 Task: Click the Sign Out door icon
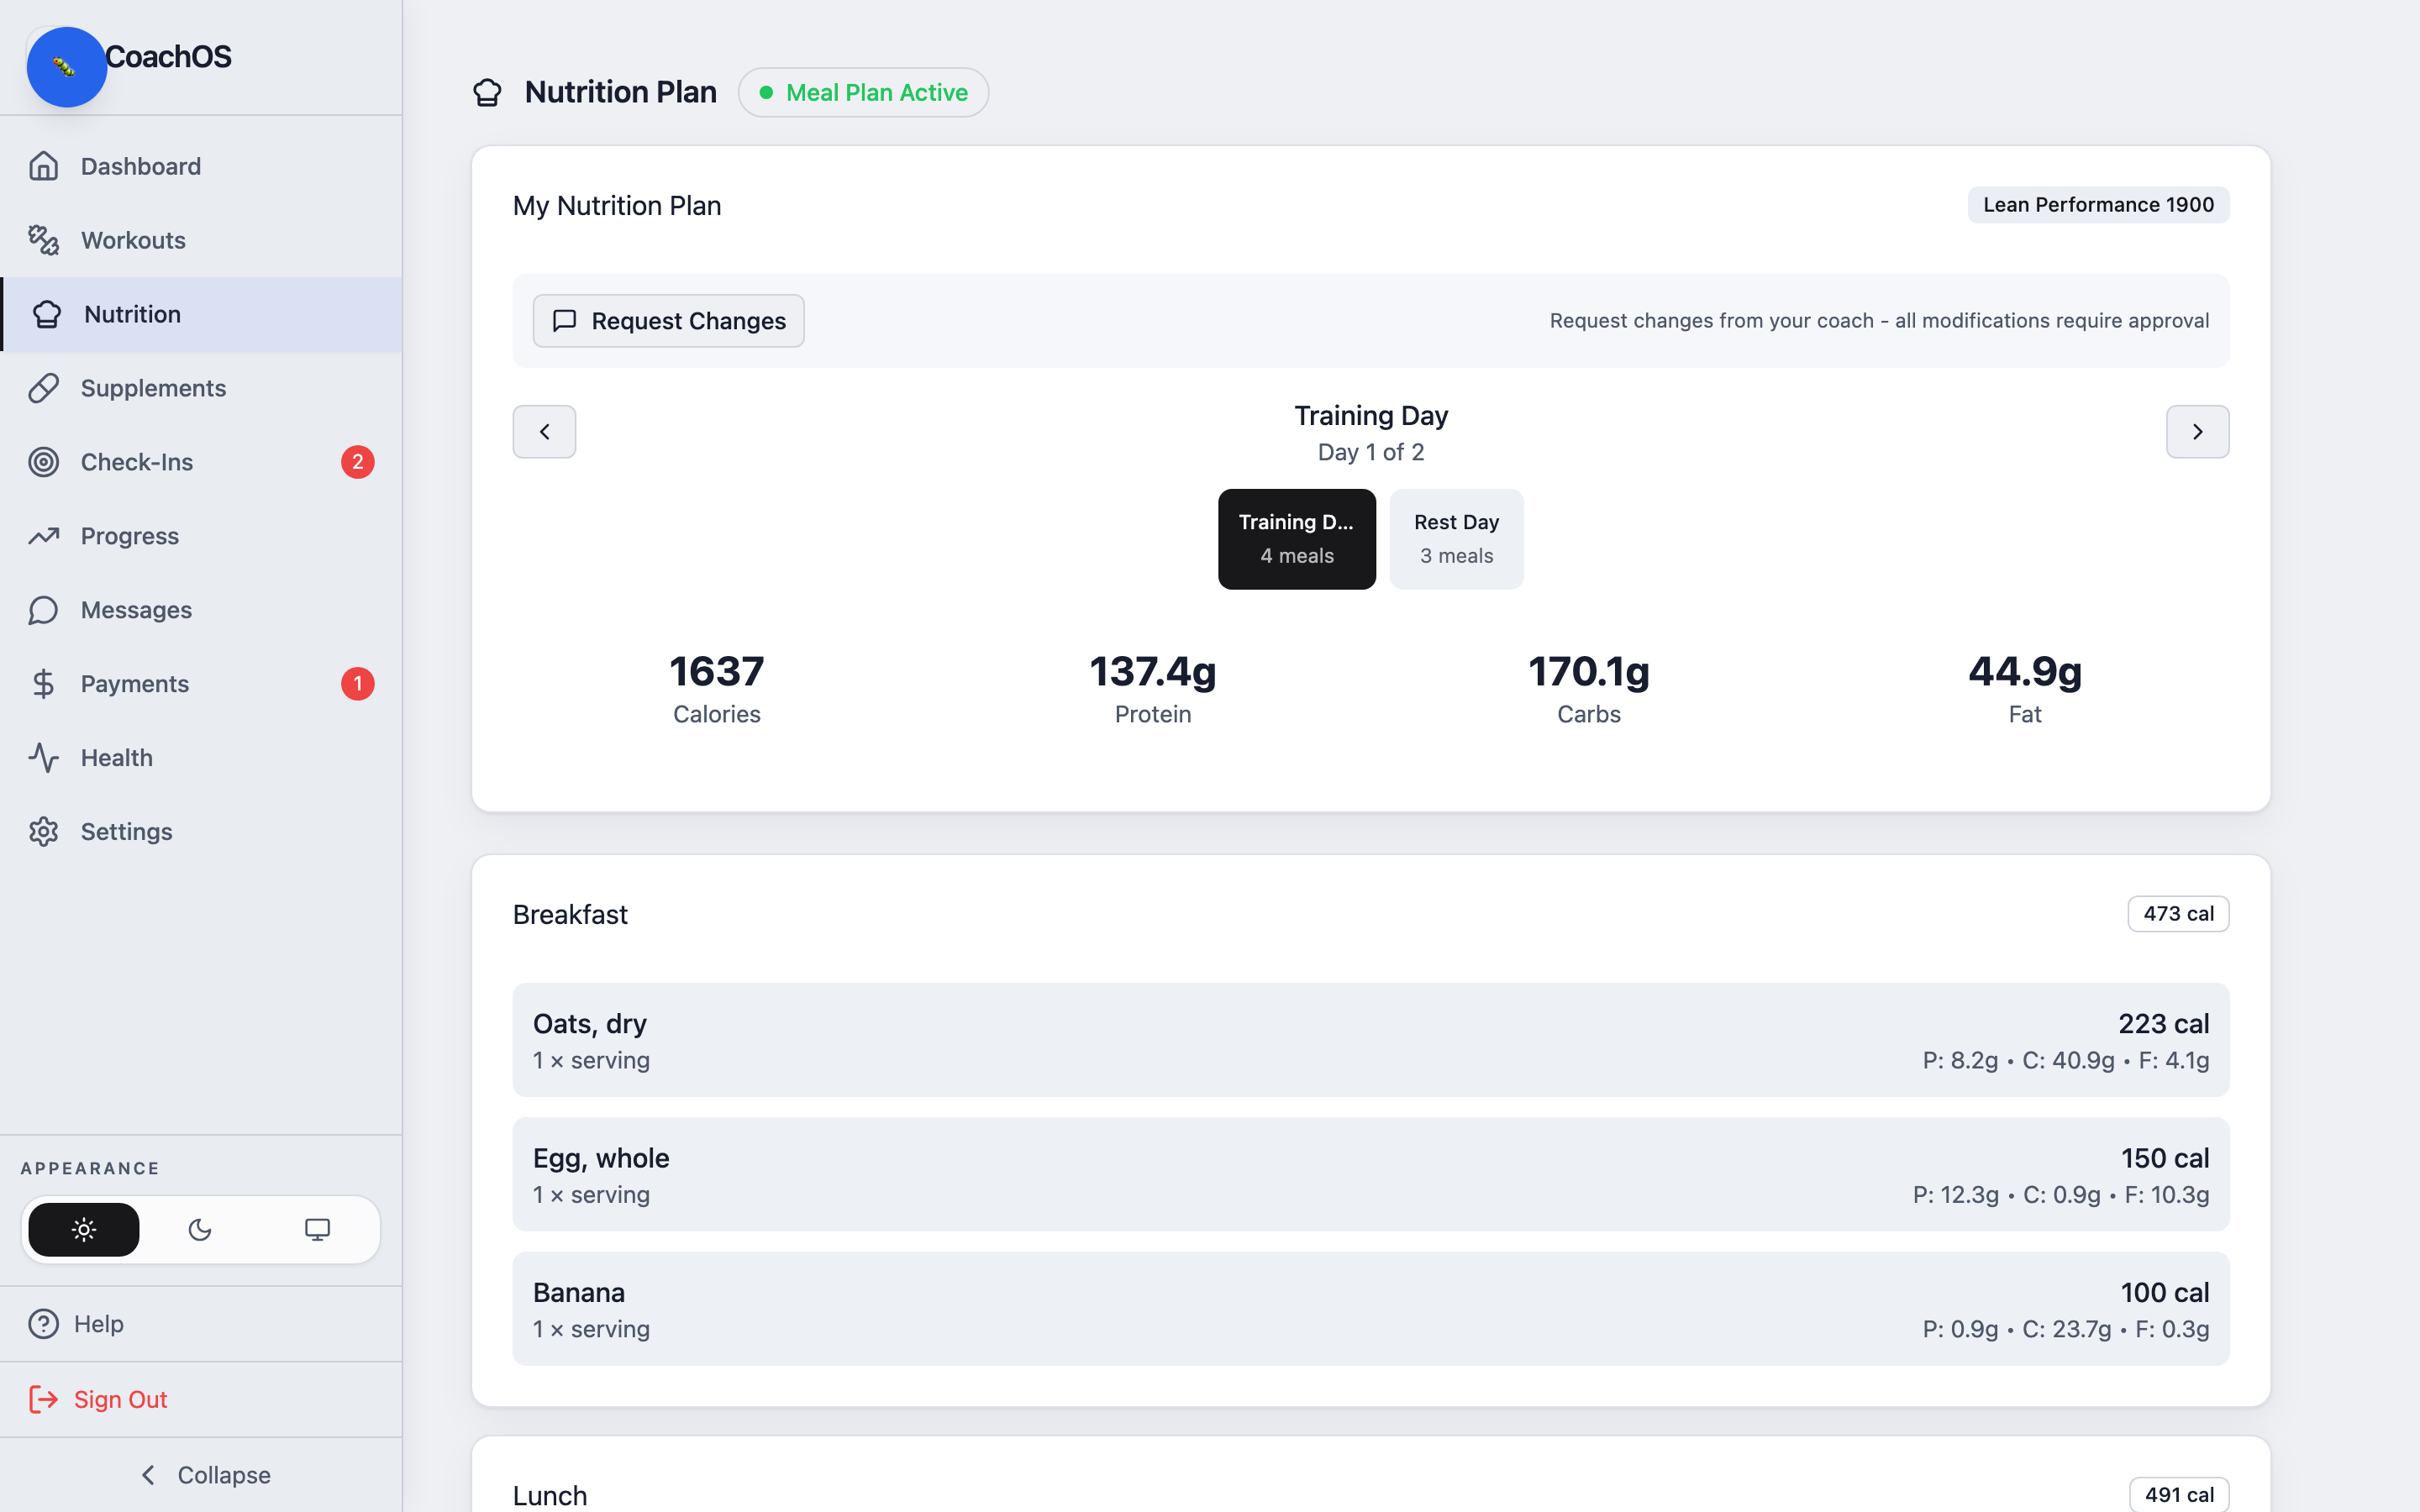click(x=44, y=1399)
